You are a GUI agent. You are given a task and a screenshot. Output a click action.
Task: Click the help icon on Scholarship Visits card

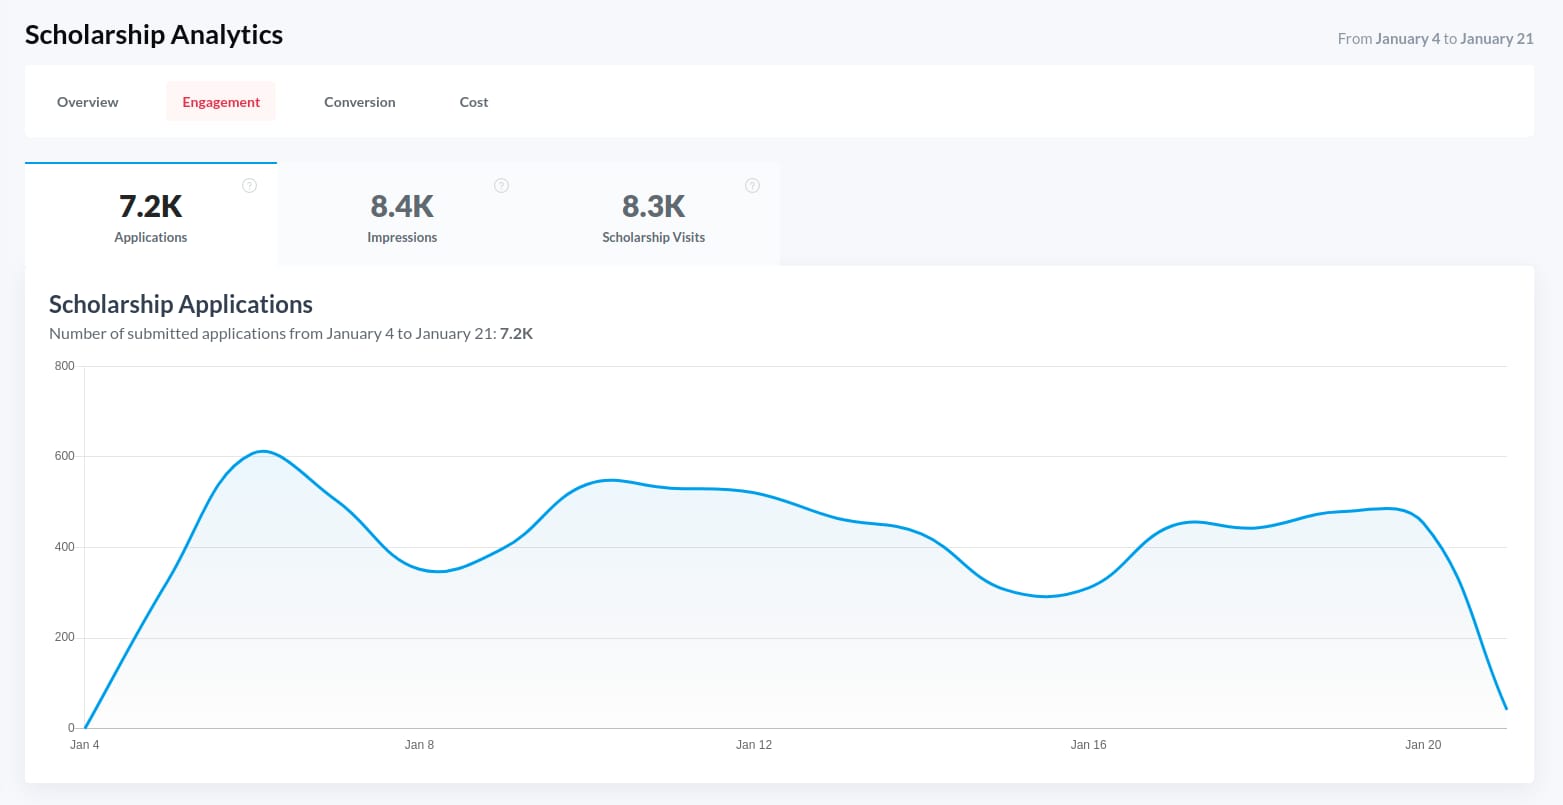753,185
